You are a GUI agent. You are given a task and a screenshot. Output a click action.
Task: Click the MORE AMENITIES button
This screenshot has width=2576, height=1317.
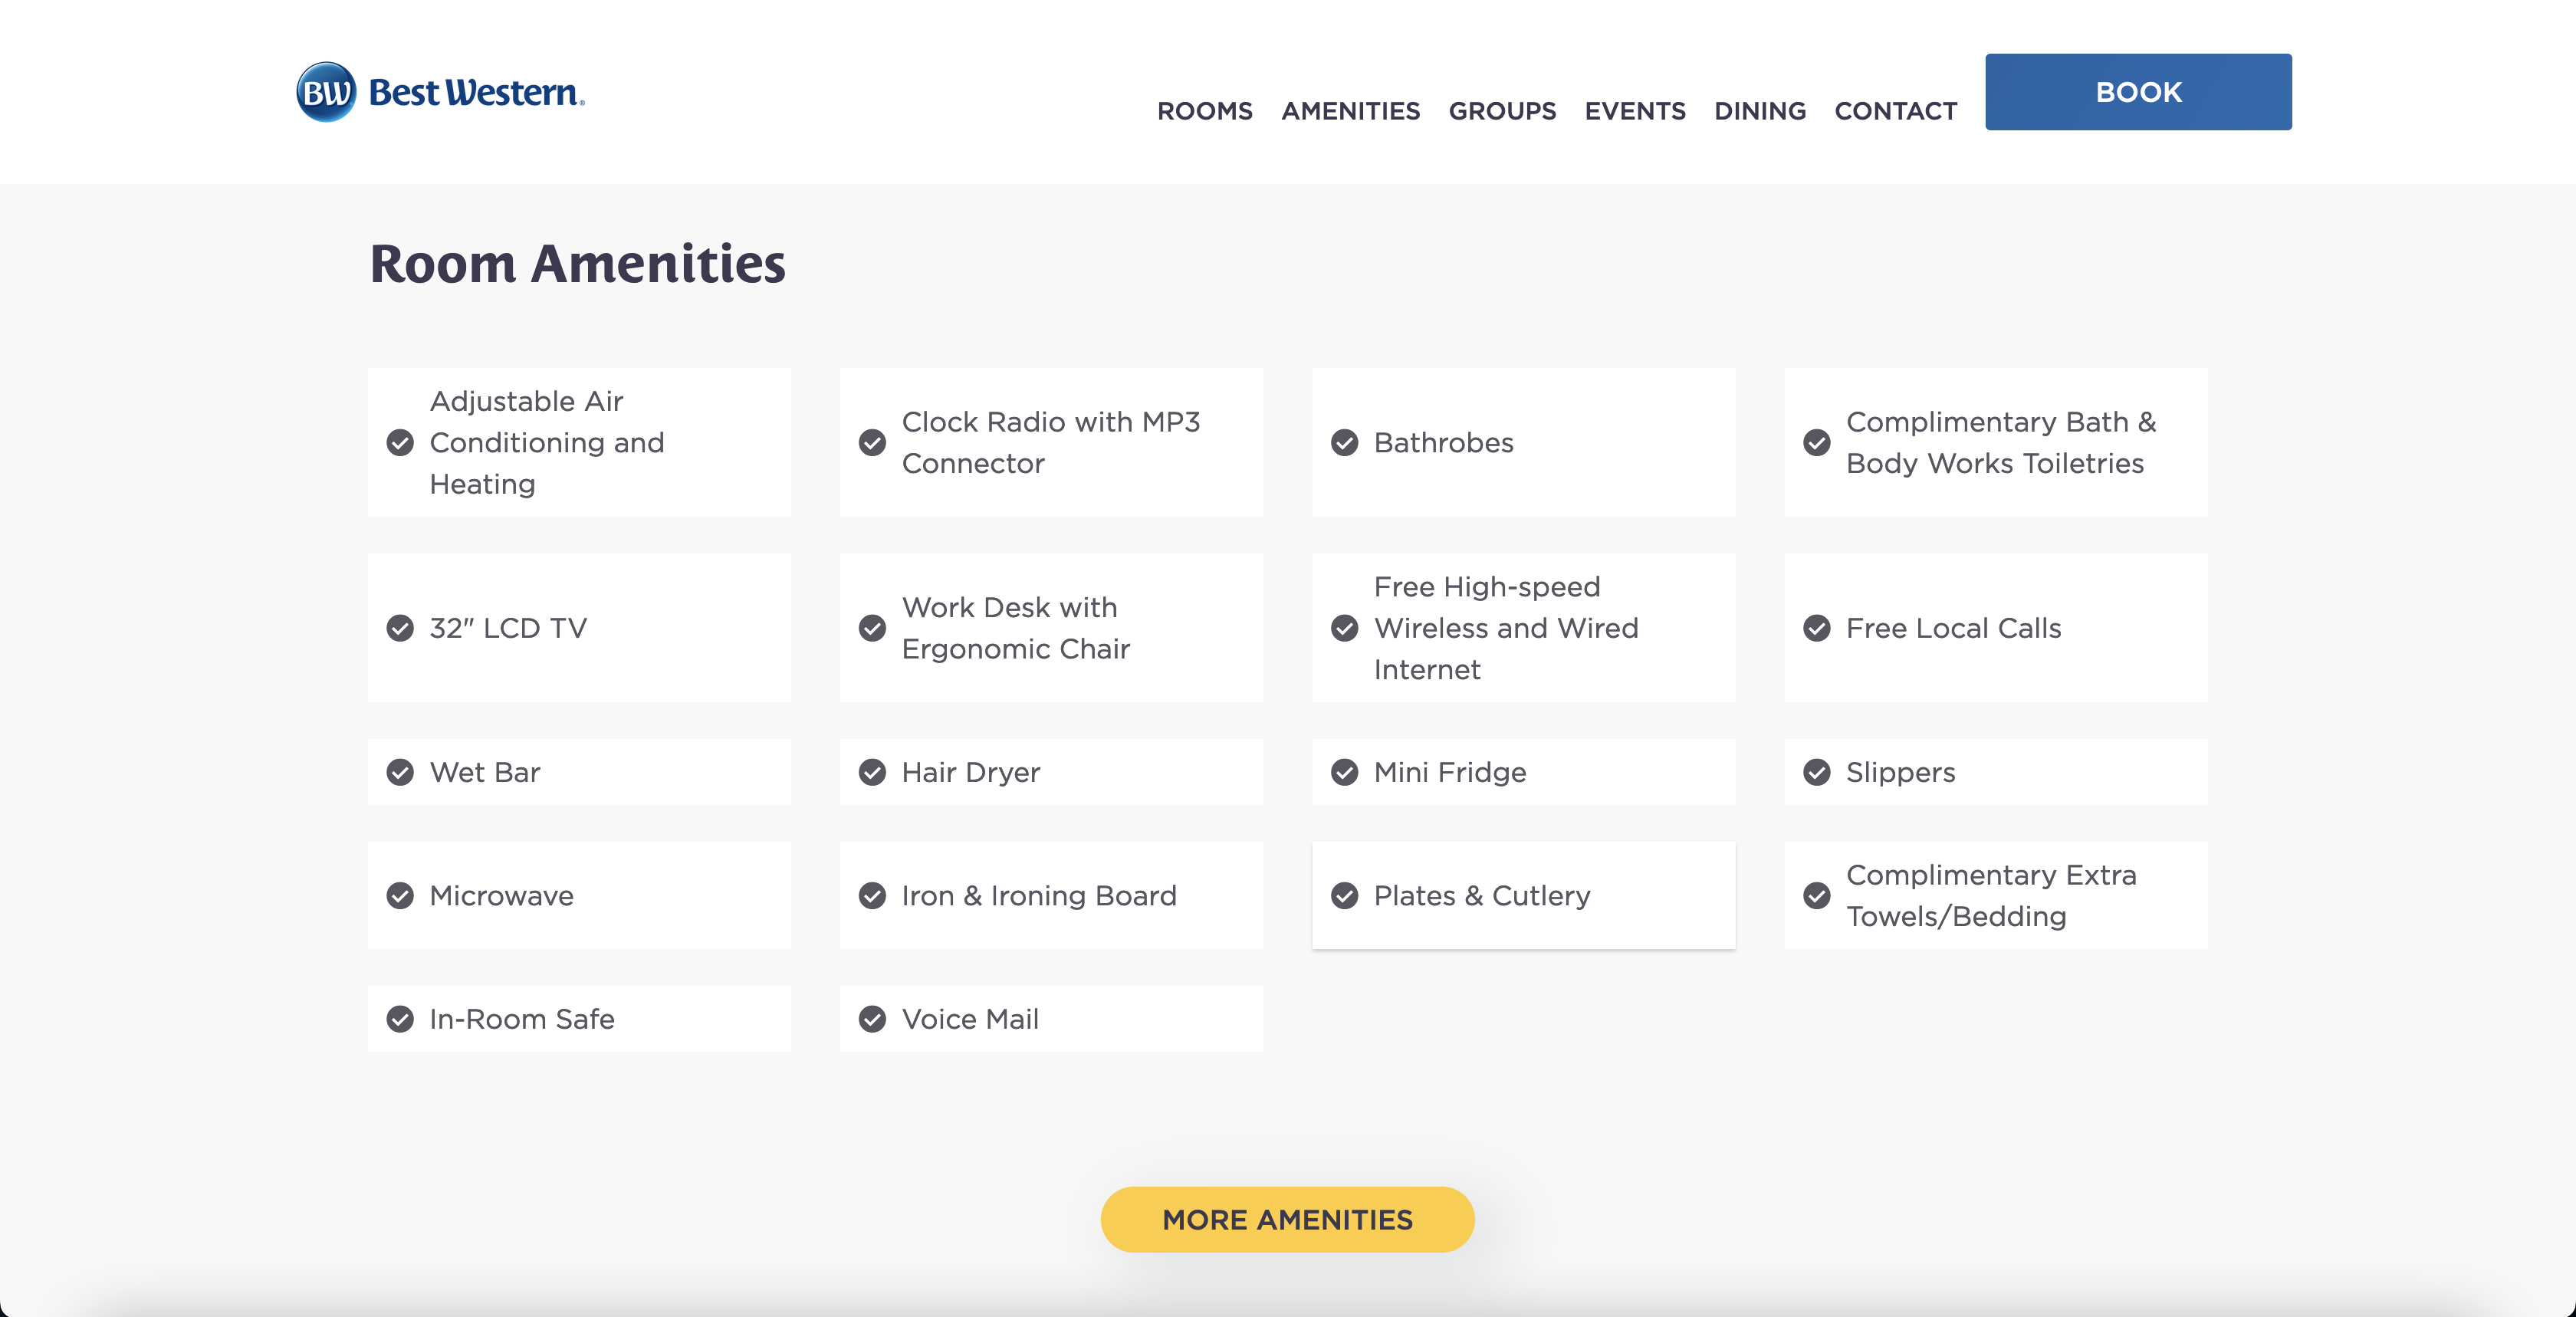[x=1288, y=1218]
